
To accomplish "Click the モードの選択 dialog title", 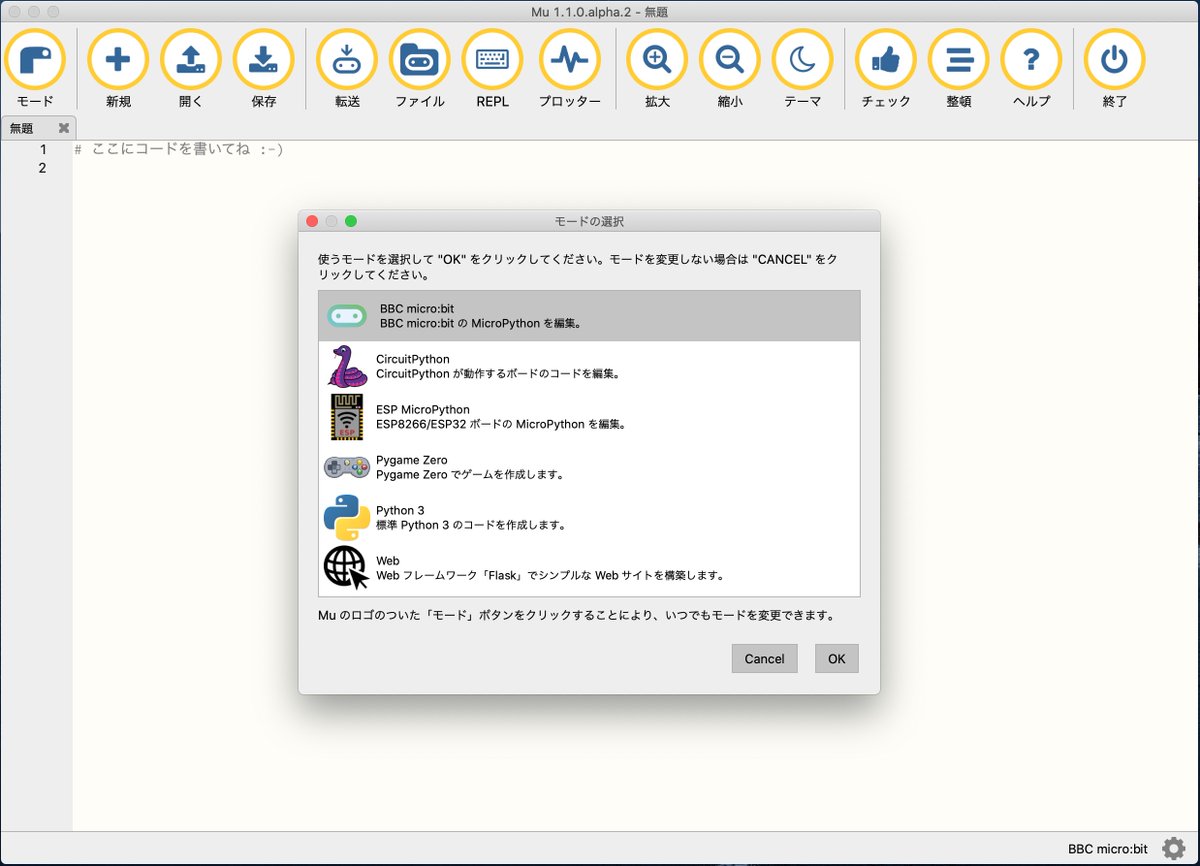I will tap(589, 221).
